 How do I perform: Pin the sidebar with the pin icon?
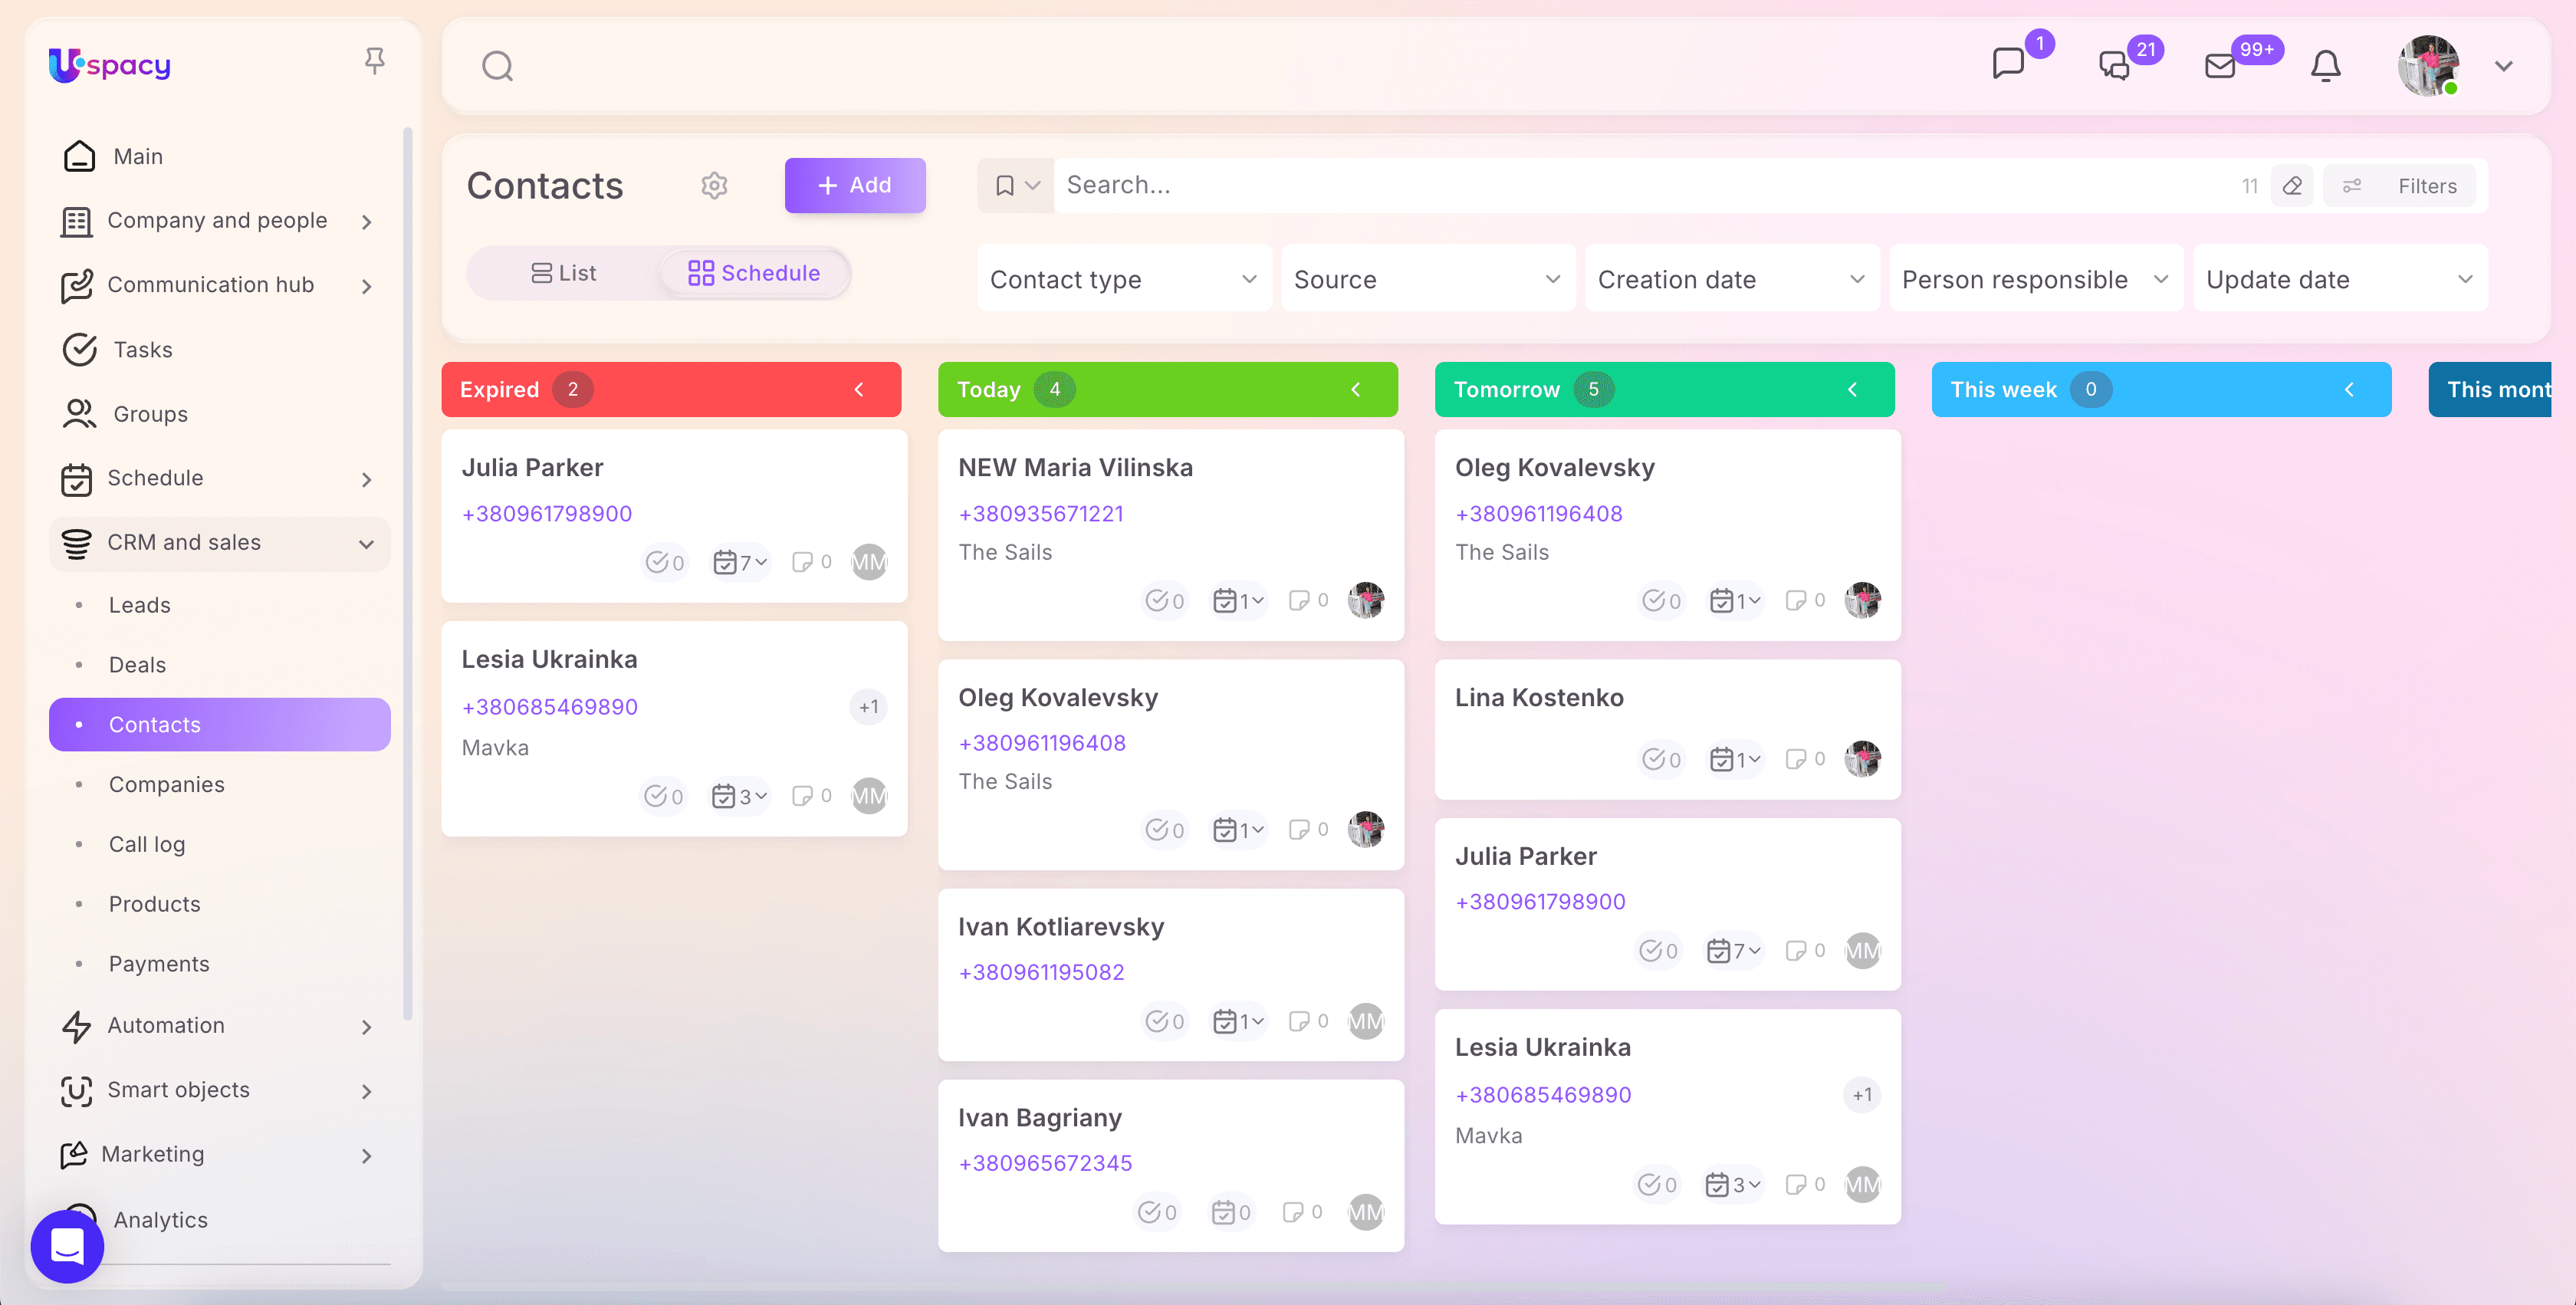[x=374, y=61]
